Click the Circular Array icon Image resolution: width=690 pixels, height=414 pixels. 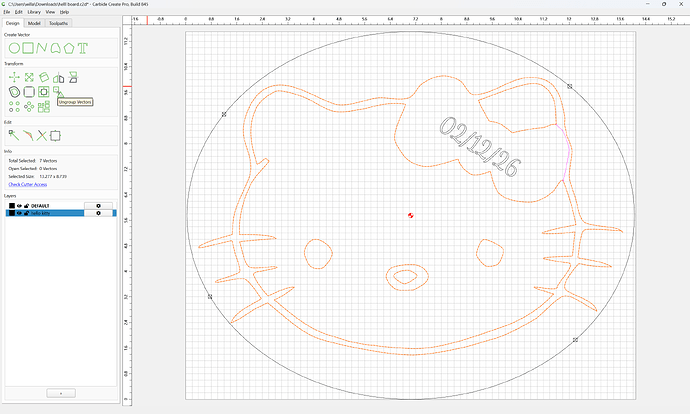[29, 106]
